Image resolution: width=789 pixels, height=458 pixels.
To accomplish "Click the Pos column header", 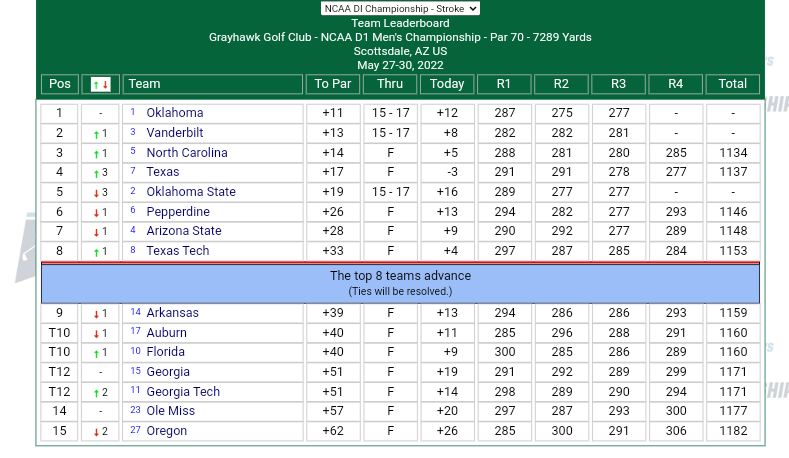I will [60, 85].
